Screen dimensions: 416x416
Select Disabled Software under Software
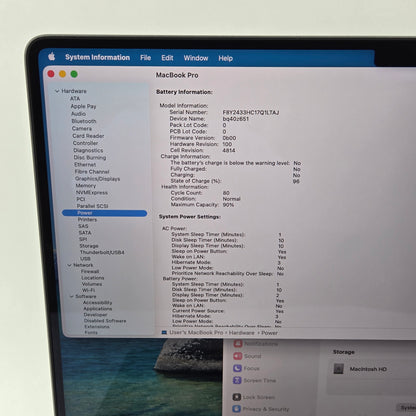(x=105, y=321)
